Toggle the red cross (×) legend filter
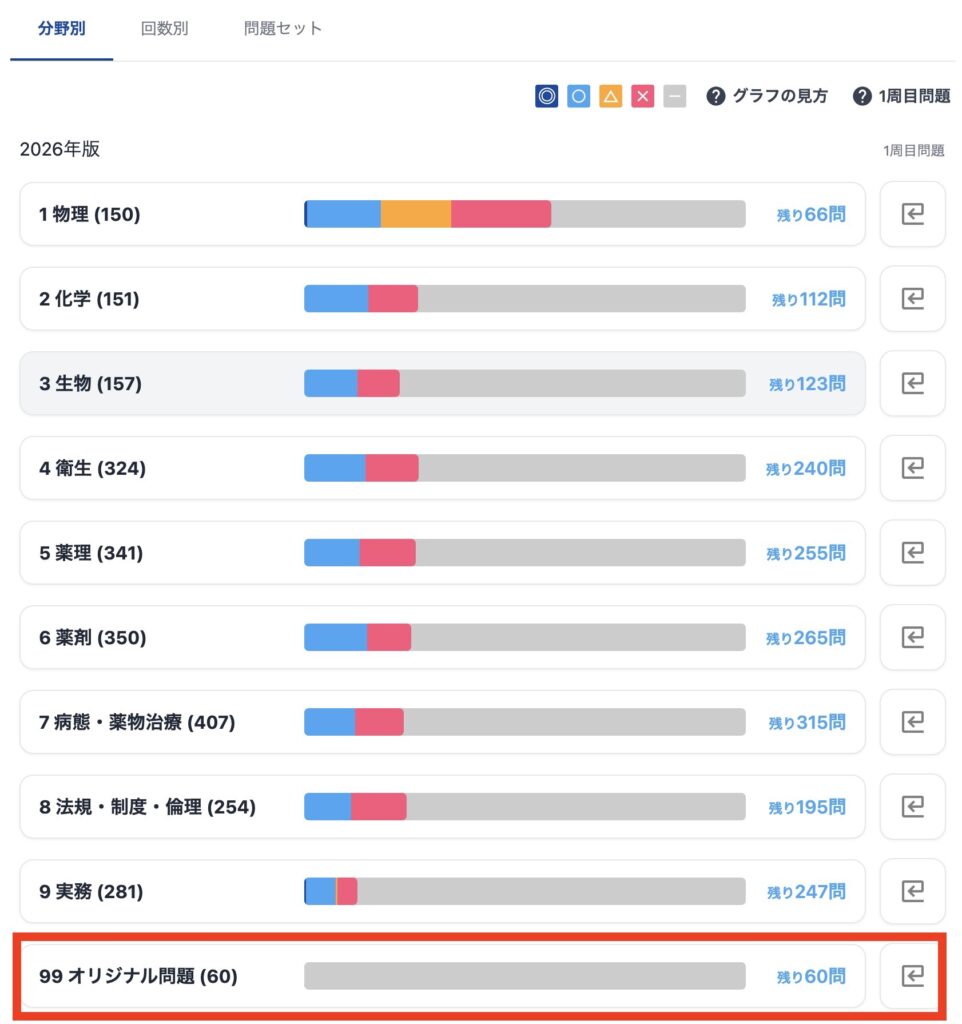Image resolution: width=962 pixels, height=1024 pixels. point(643,97)
